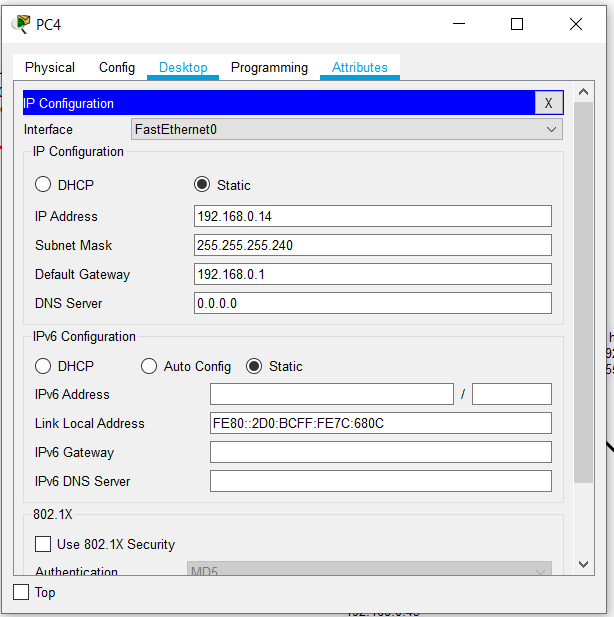Click the Interface label

tap(48, 129)
